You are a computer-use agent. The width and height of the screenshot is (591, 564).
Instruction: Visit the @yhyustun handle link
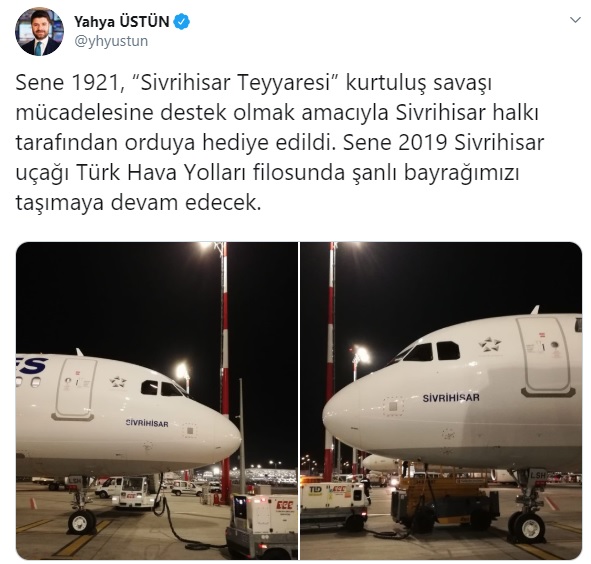click(111, 41)
